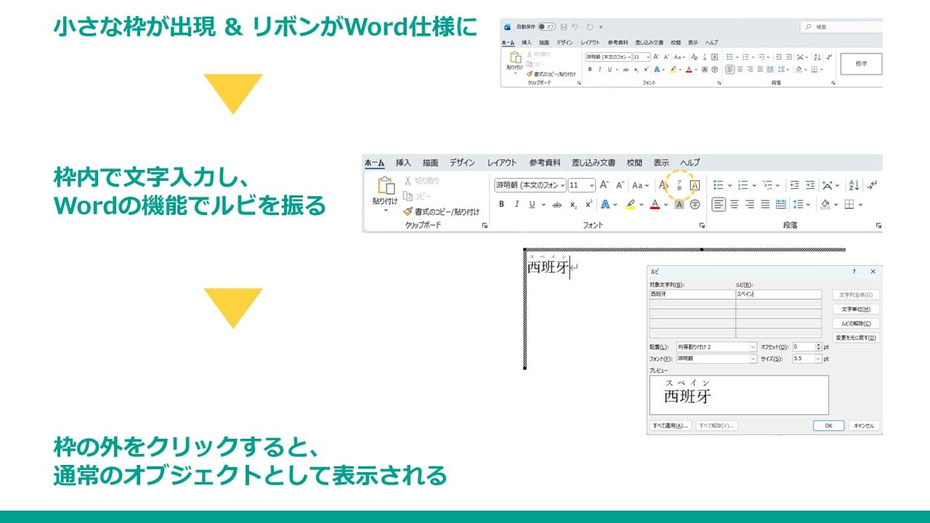Open the ヘルプ tab in the larger ribbon
The width and height of the screenshot is (930, 523).
click(690, 162)
